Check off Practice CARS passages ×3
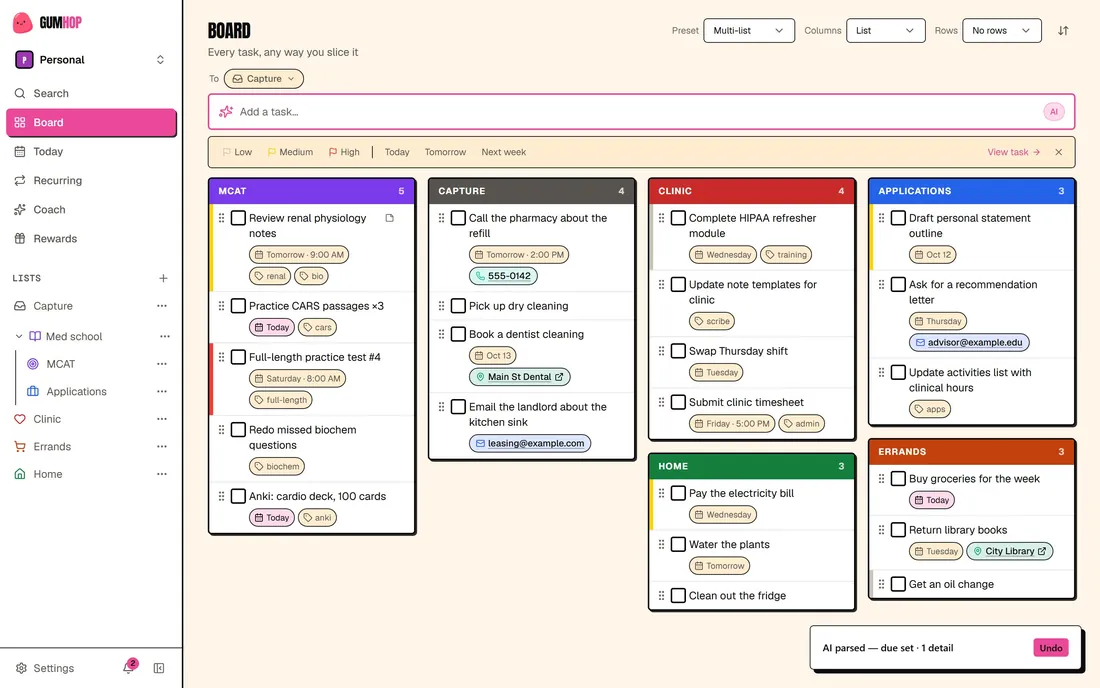Screen dimensions: 1100x688 [x=239, y=306]
